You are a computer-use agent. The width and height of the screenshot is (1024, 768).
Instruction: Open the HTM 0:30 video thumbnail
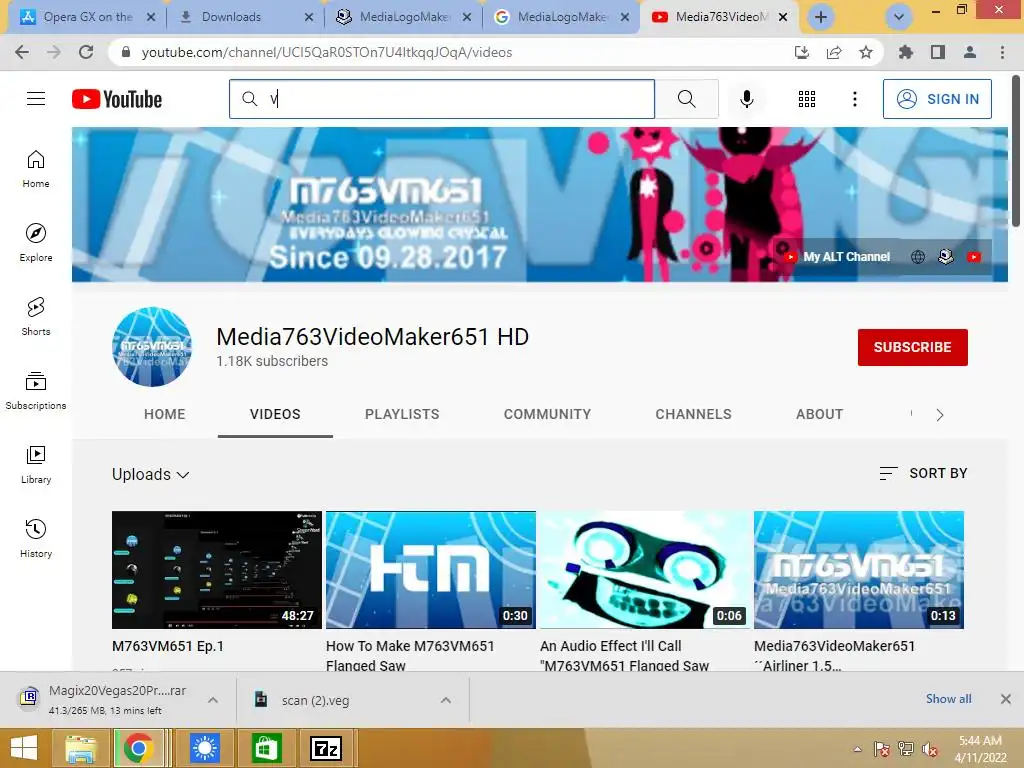(431, 569)
